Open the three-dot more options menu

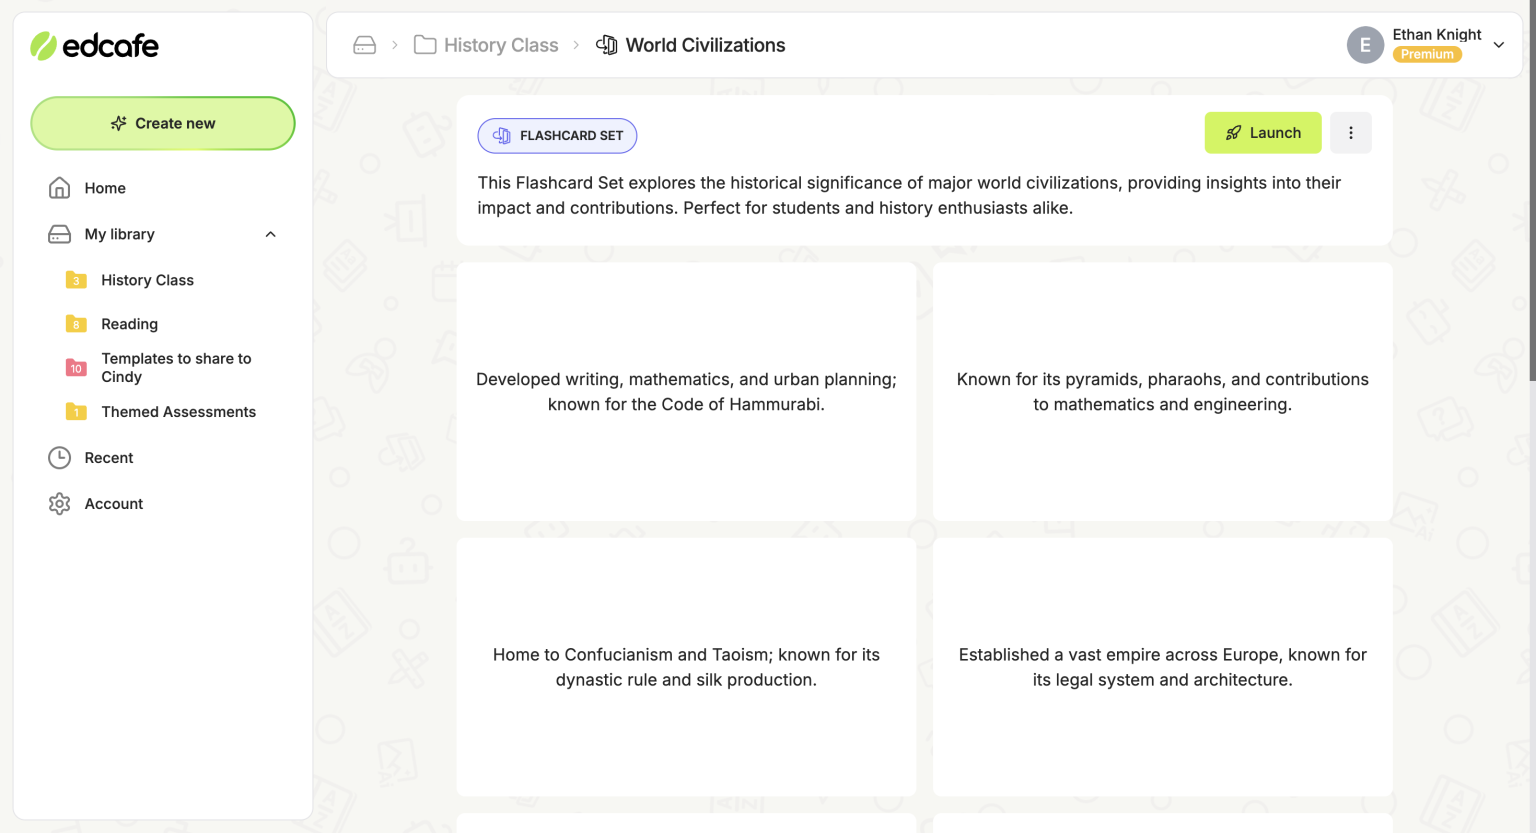click(1350, 133)
